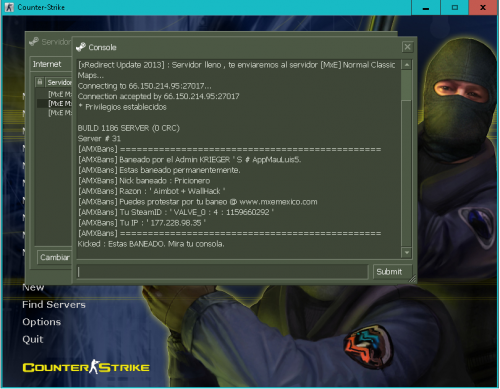This screenshot has width=500, height=389.
Task: Click the Console resize grip corner
Action: [x=413, y=279]
